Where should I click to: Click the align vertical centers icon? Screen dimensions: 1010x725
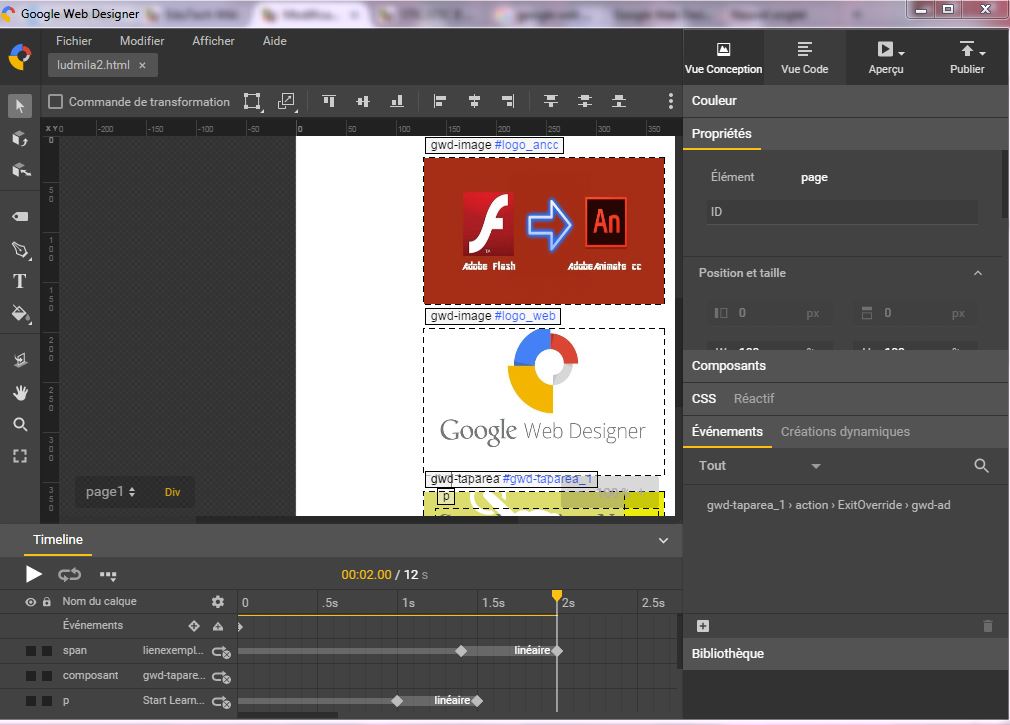click(x=363, y=101)
